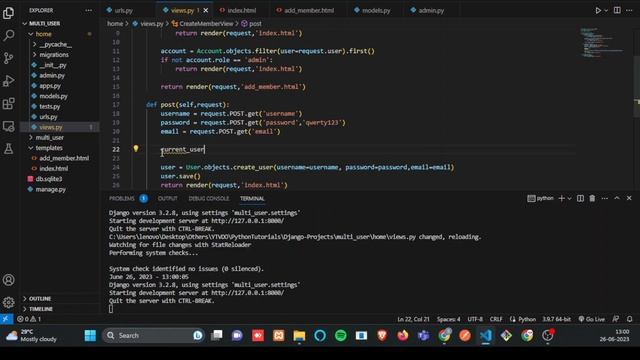Select the TERMINAL panel tab
The height and width of the screenshot is (360, 640).
point(252,198)
